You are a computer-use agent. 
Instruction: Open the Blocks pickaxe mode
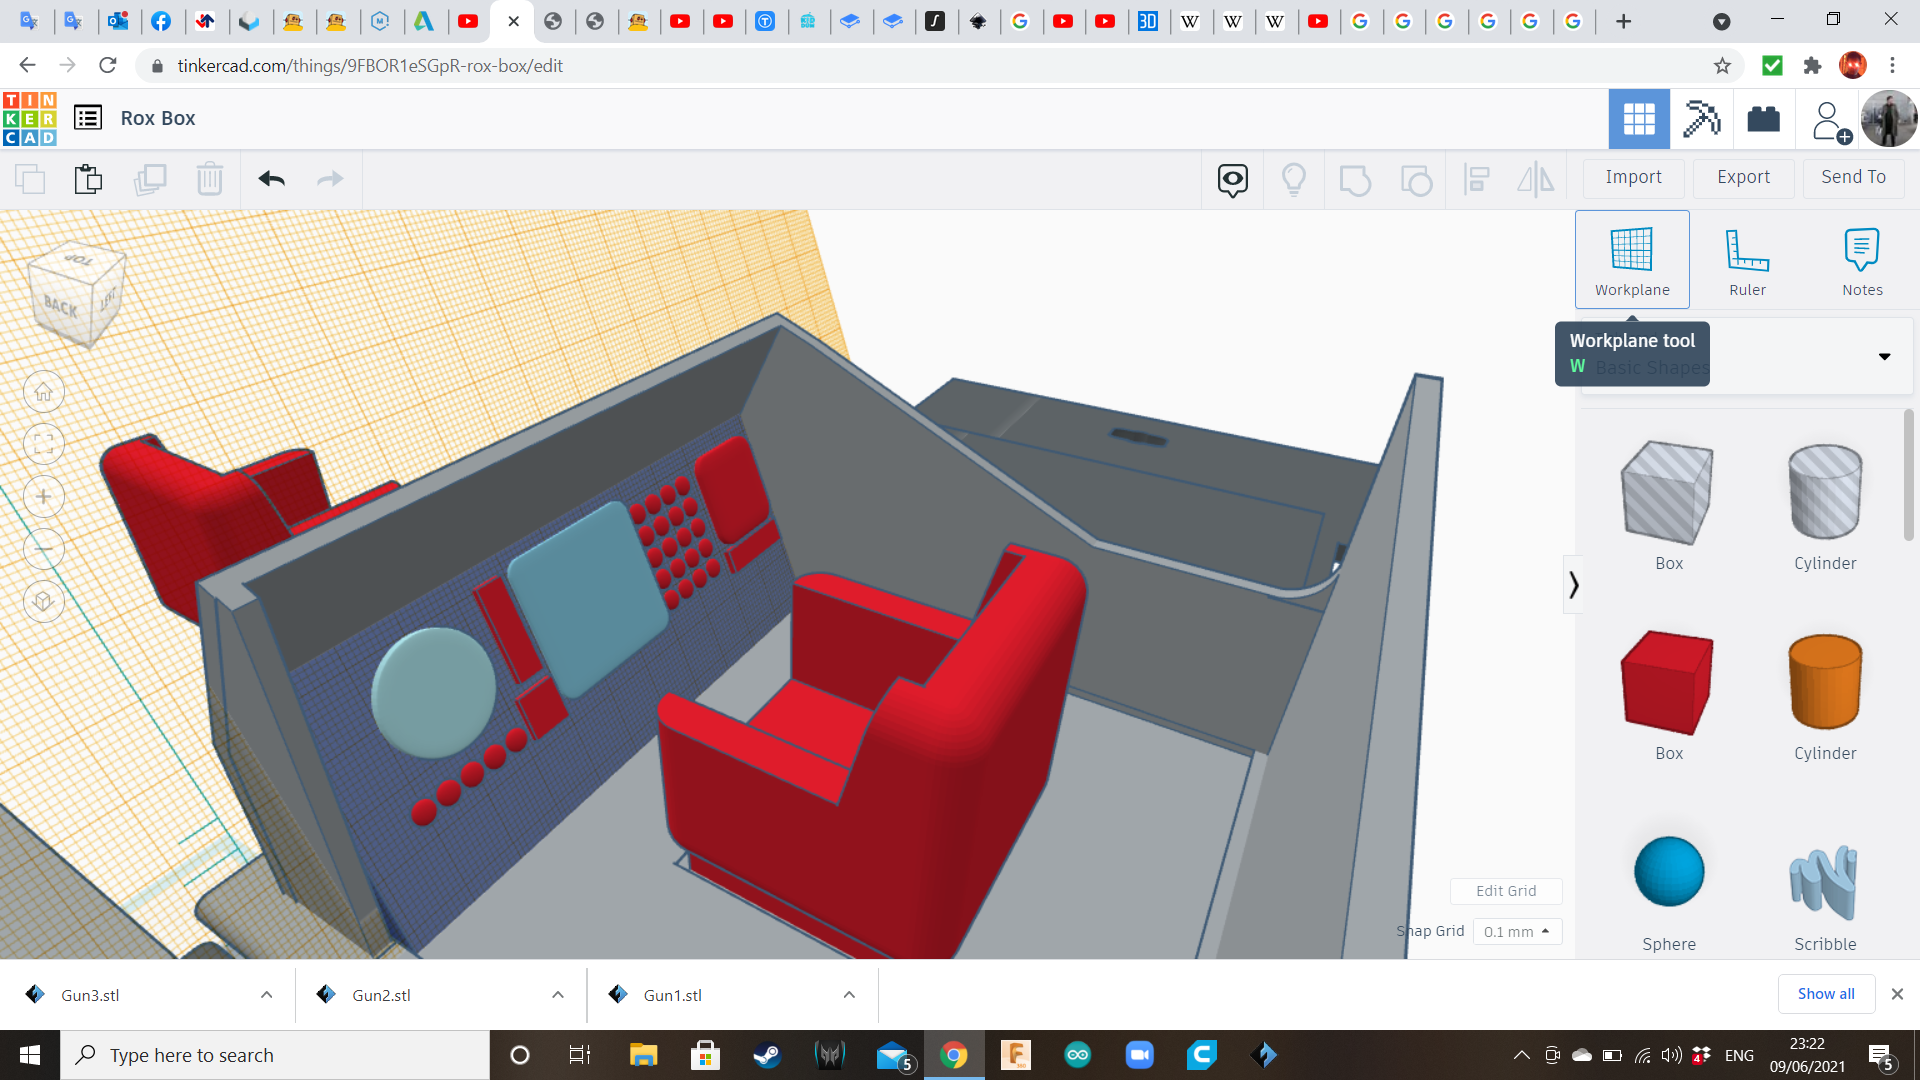coord(1701,119)
